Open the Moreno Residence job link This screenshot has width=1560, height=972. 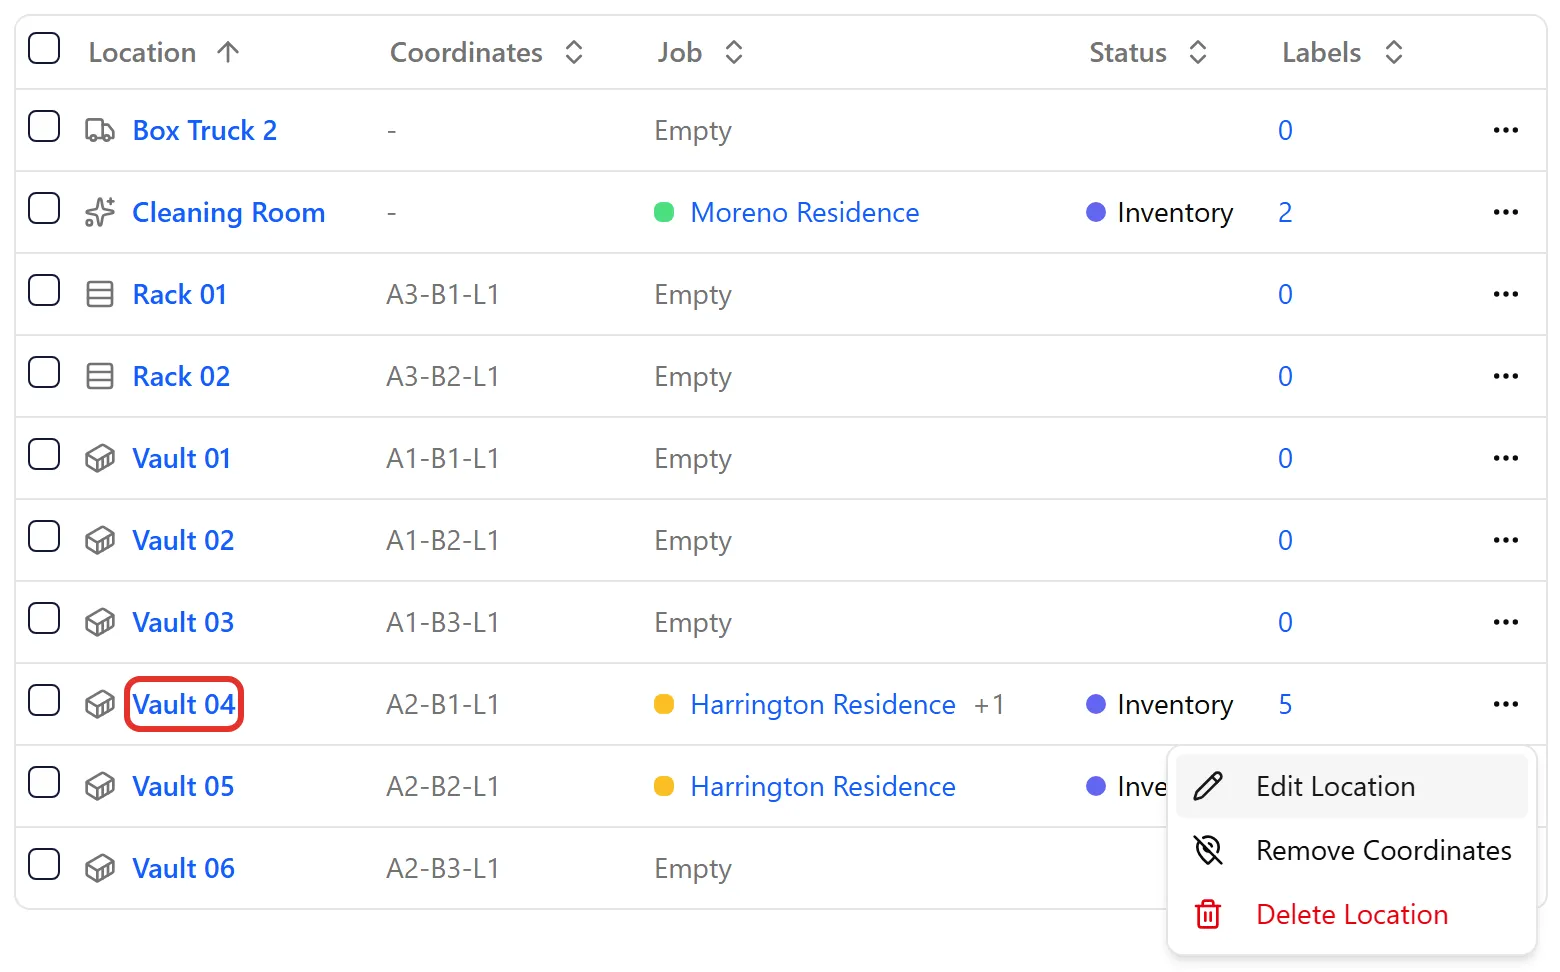(x=805, y=212)
